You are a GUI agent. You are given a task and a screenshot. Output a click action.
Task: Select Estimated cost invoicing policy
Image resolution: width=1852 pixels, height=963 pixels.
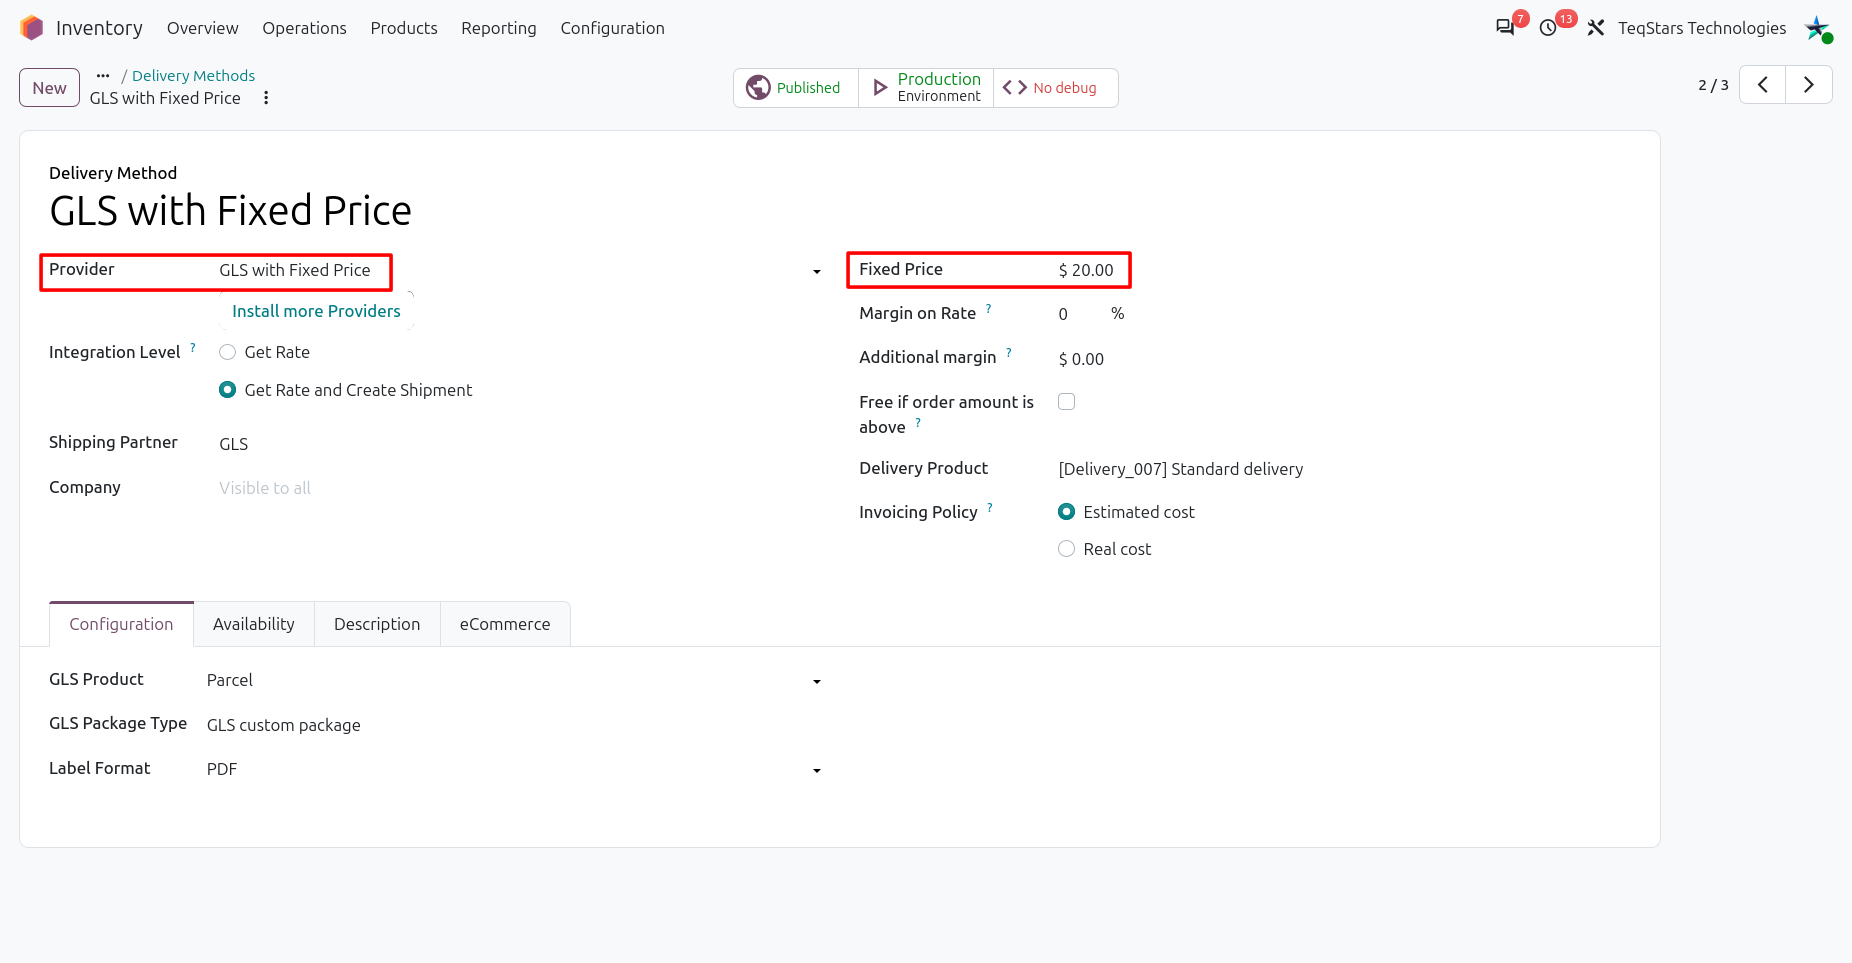tap(1067, 512)
